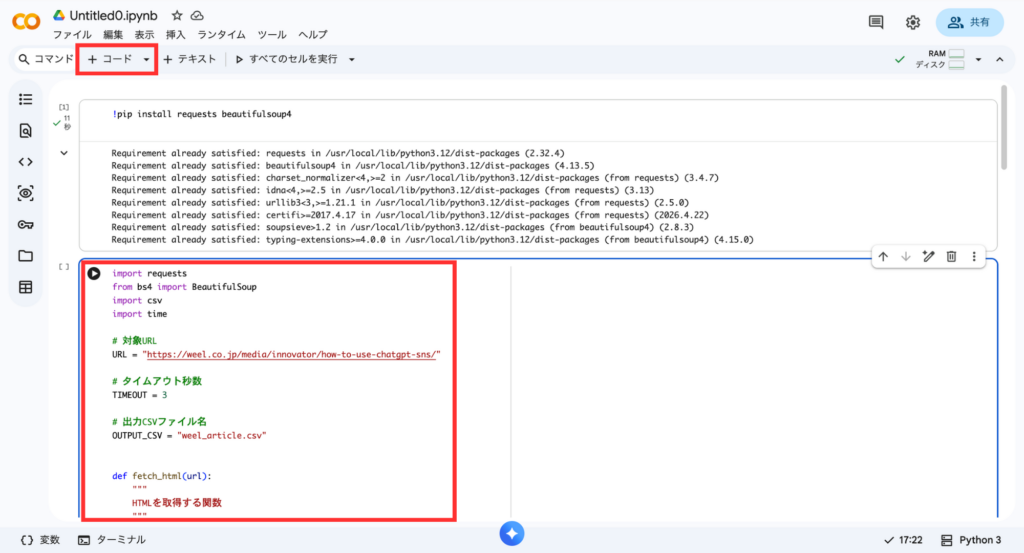Click the import csv line

click(137, 300)
